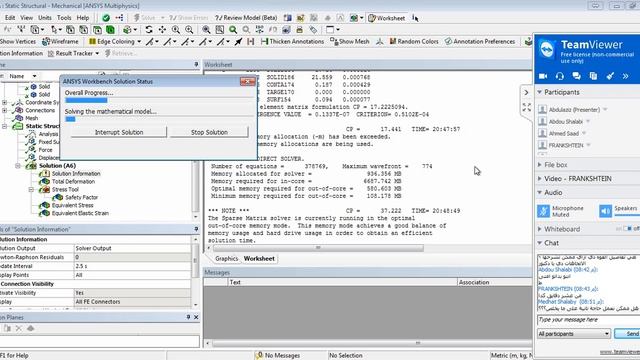Click the TeamViewer double-arrow more icon
Screen dimensions: 640x360
625,76
